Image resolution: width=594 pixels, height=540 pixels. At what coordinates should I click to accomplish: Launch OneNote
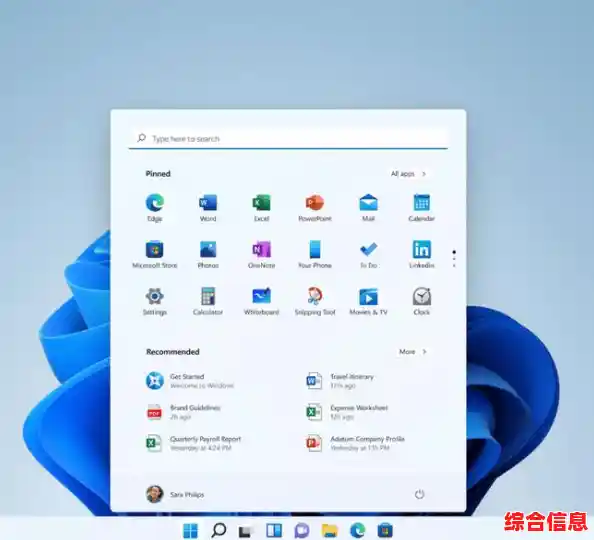click(x=261, y=255)
